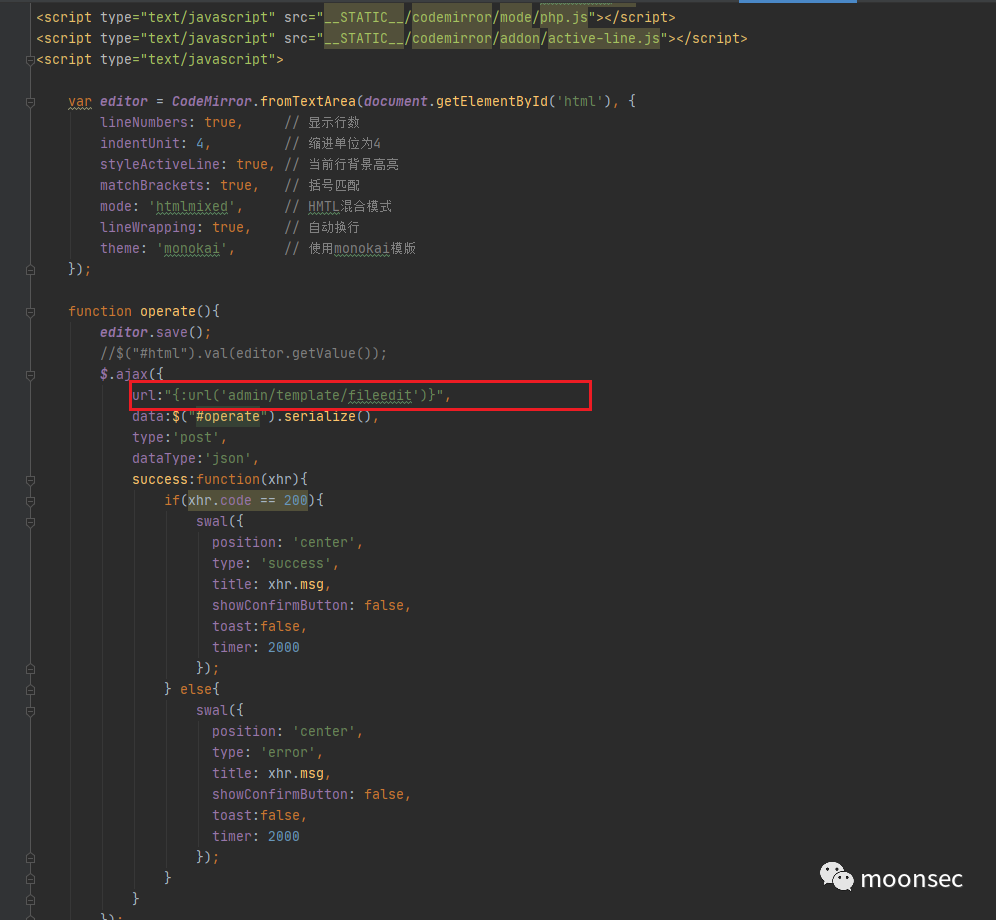
Task: Click the 'lineWrapping' property
Action: [x=147, y=227]
